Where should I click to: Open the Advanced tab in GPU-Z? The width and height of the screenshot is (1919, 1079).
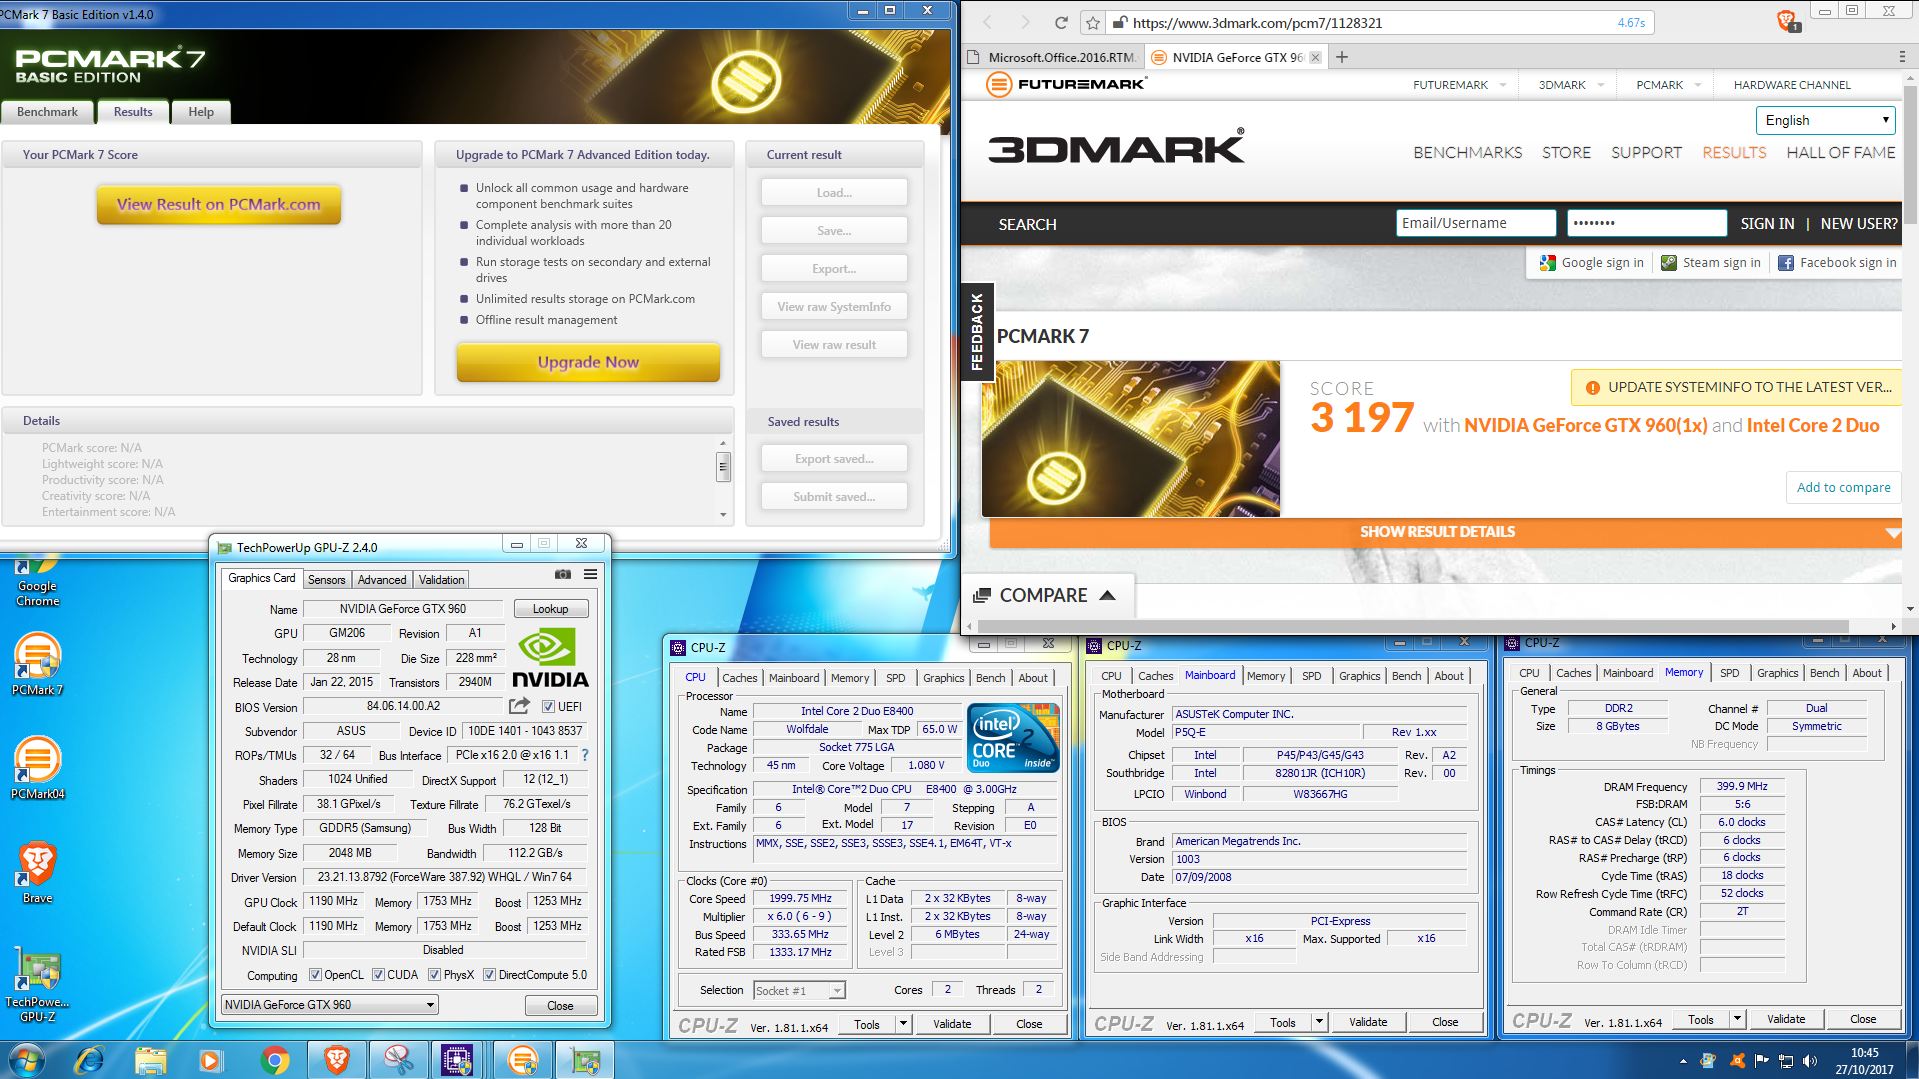(382, 579)
